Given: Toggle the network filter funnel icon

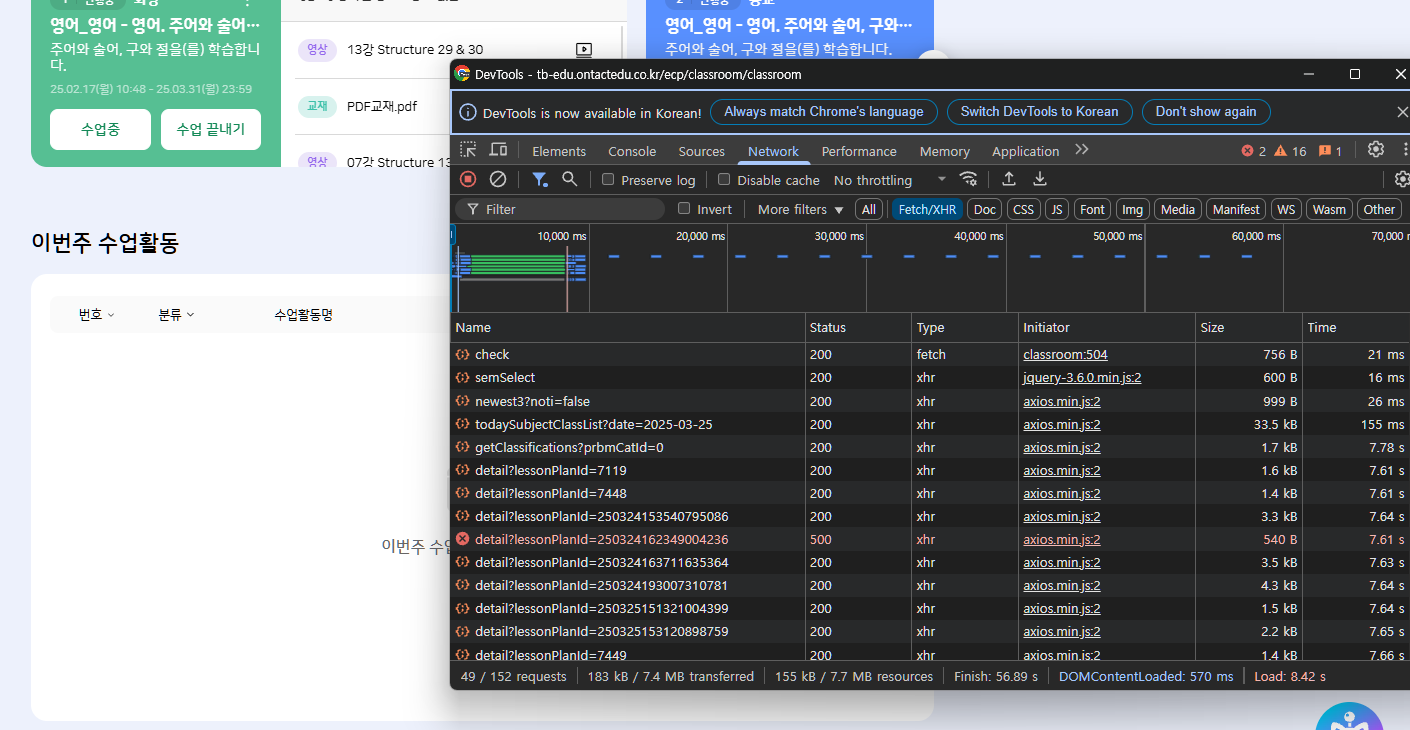Looking at the screenshot, I should click(539, 179).
